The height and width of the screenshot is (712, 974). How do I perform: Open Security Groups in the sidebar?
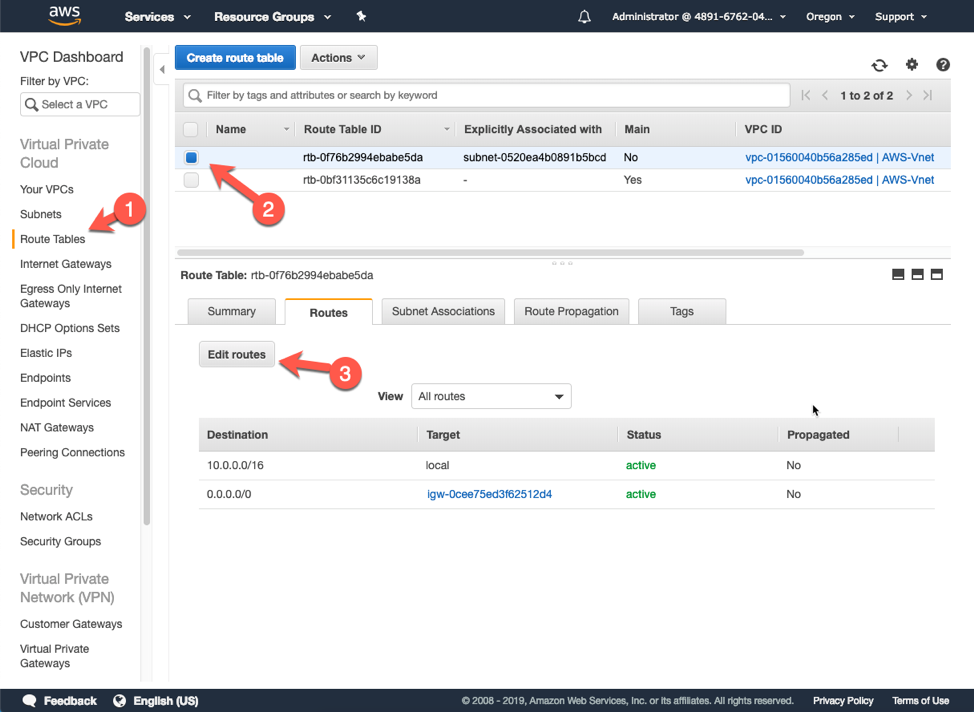point(60,541)
